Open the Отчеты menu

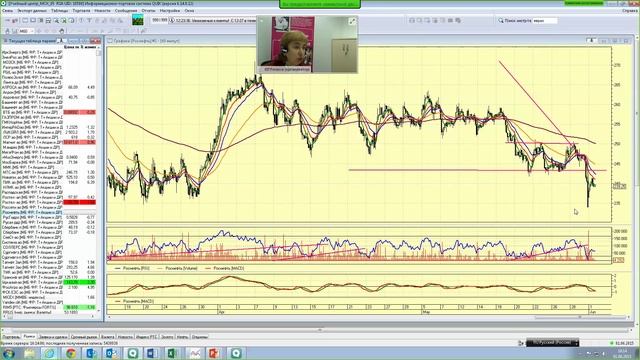click(x=148, y=11)
